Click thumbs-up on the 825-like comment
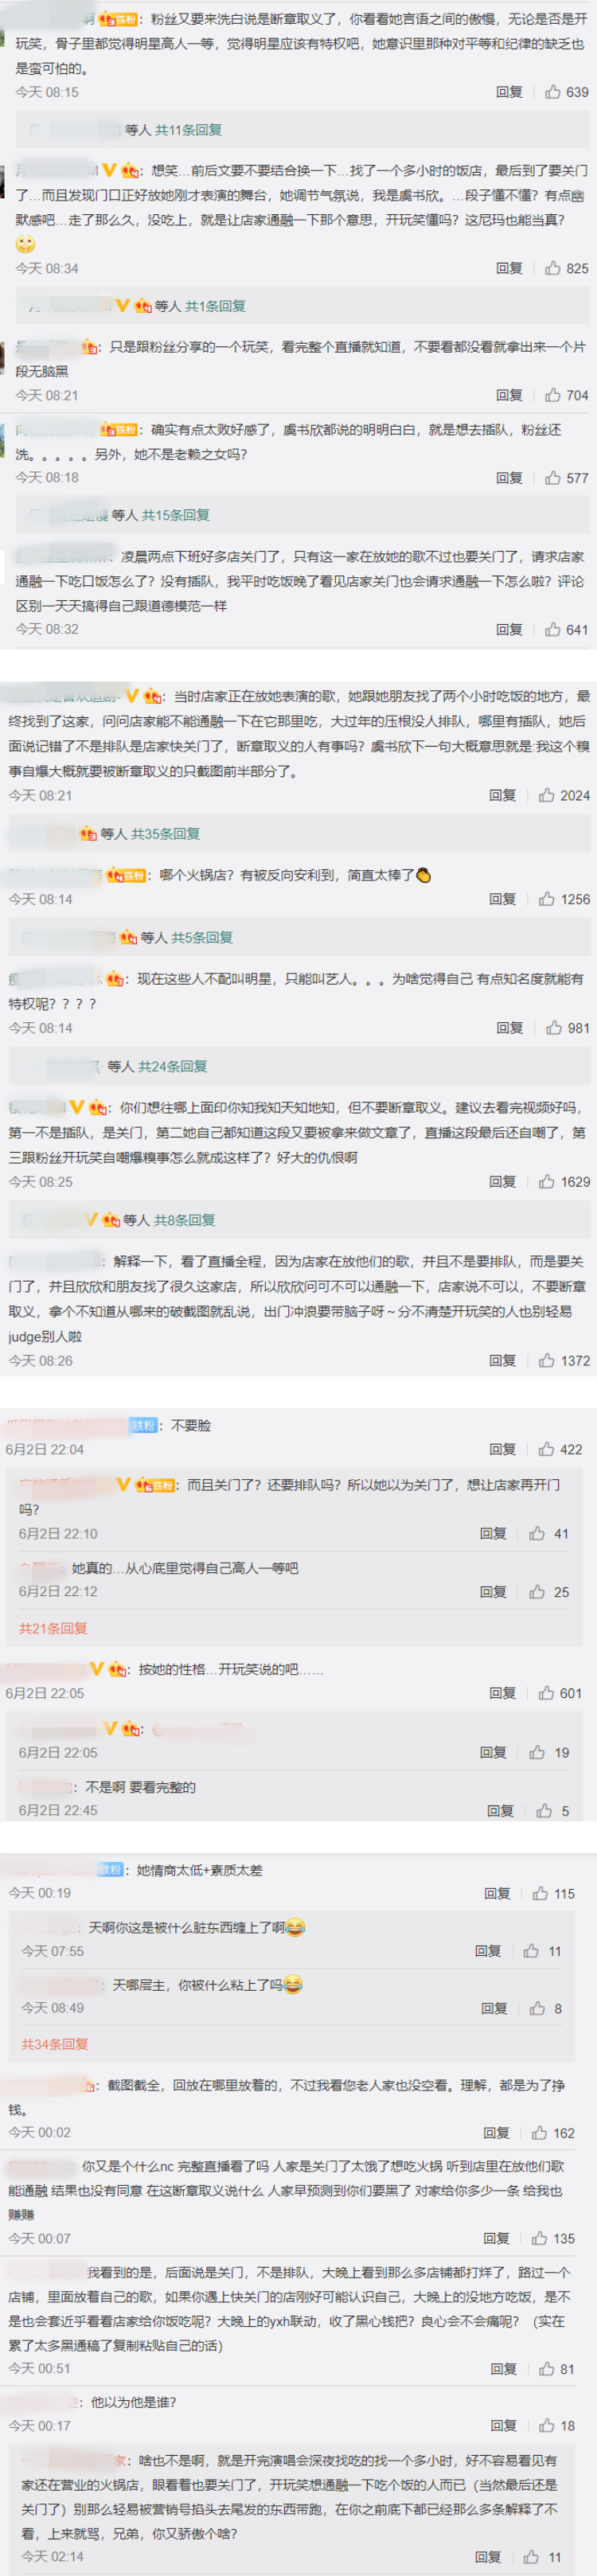Image resolution: width=597 pixels, height=2576 pixels. pos(552,268)
